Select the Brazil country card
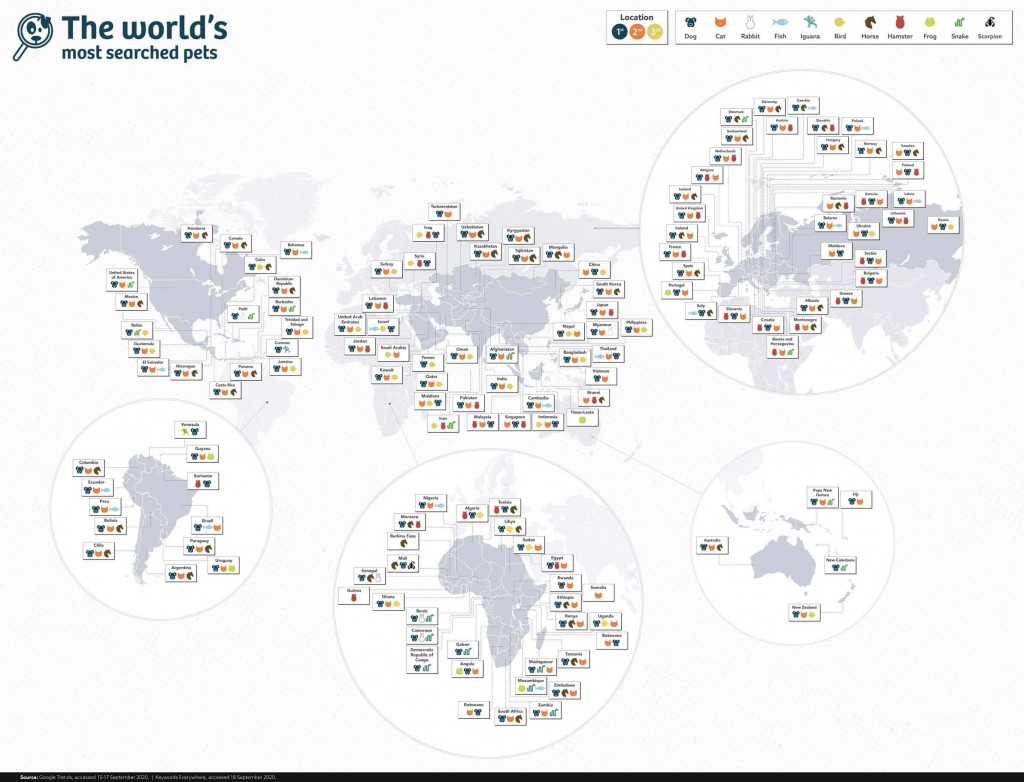1024x782 pixels. tap(207, 525)
